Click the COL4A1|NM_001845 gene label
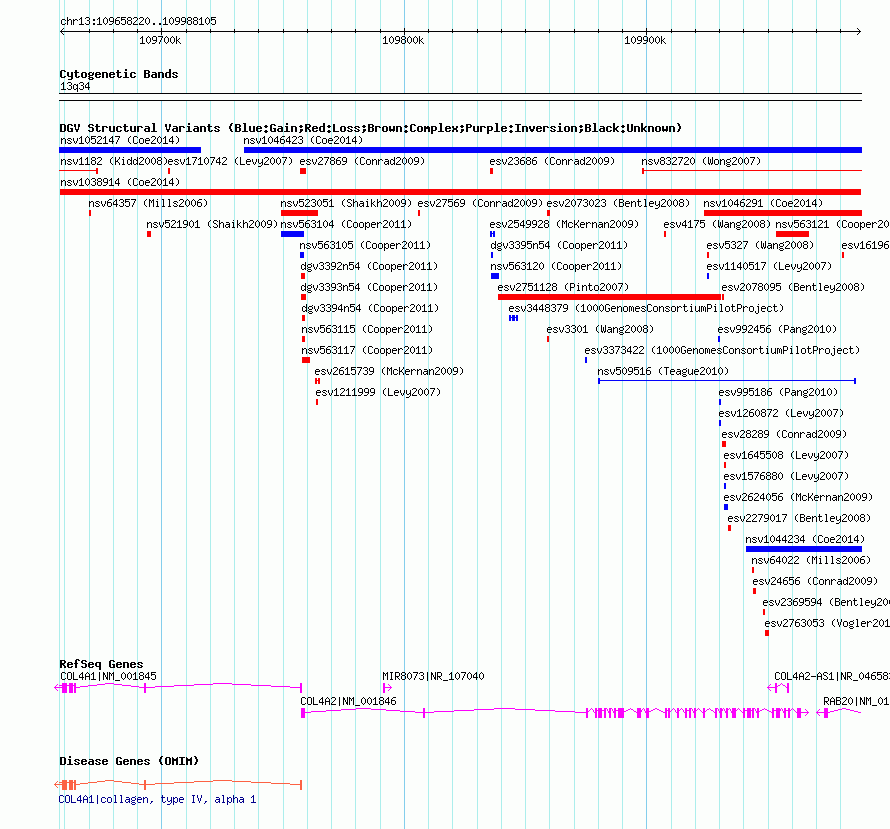 pos(108,676)
